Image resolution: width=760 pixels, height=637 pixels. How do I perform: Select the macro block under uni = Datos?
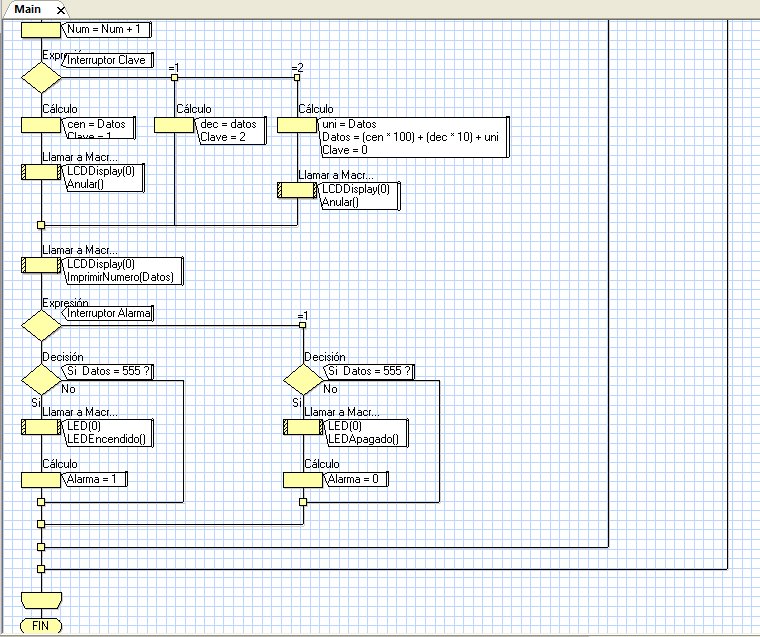297,190
